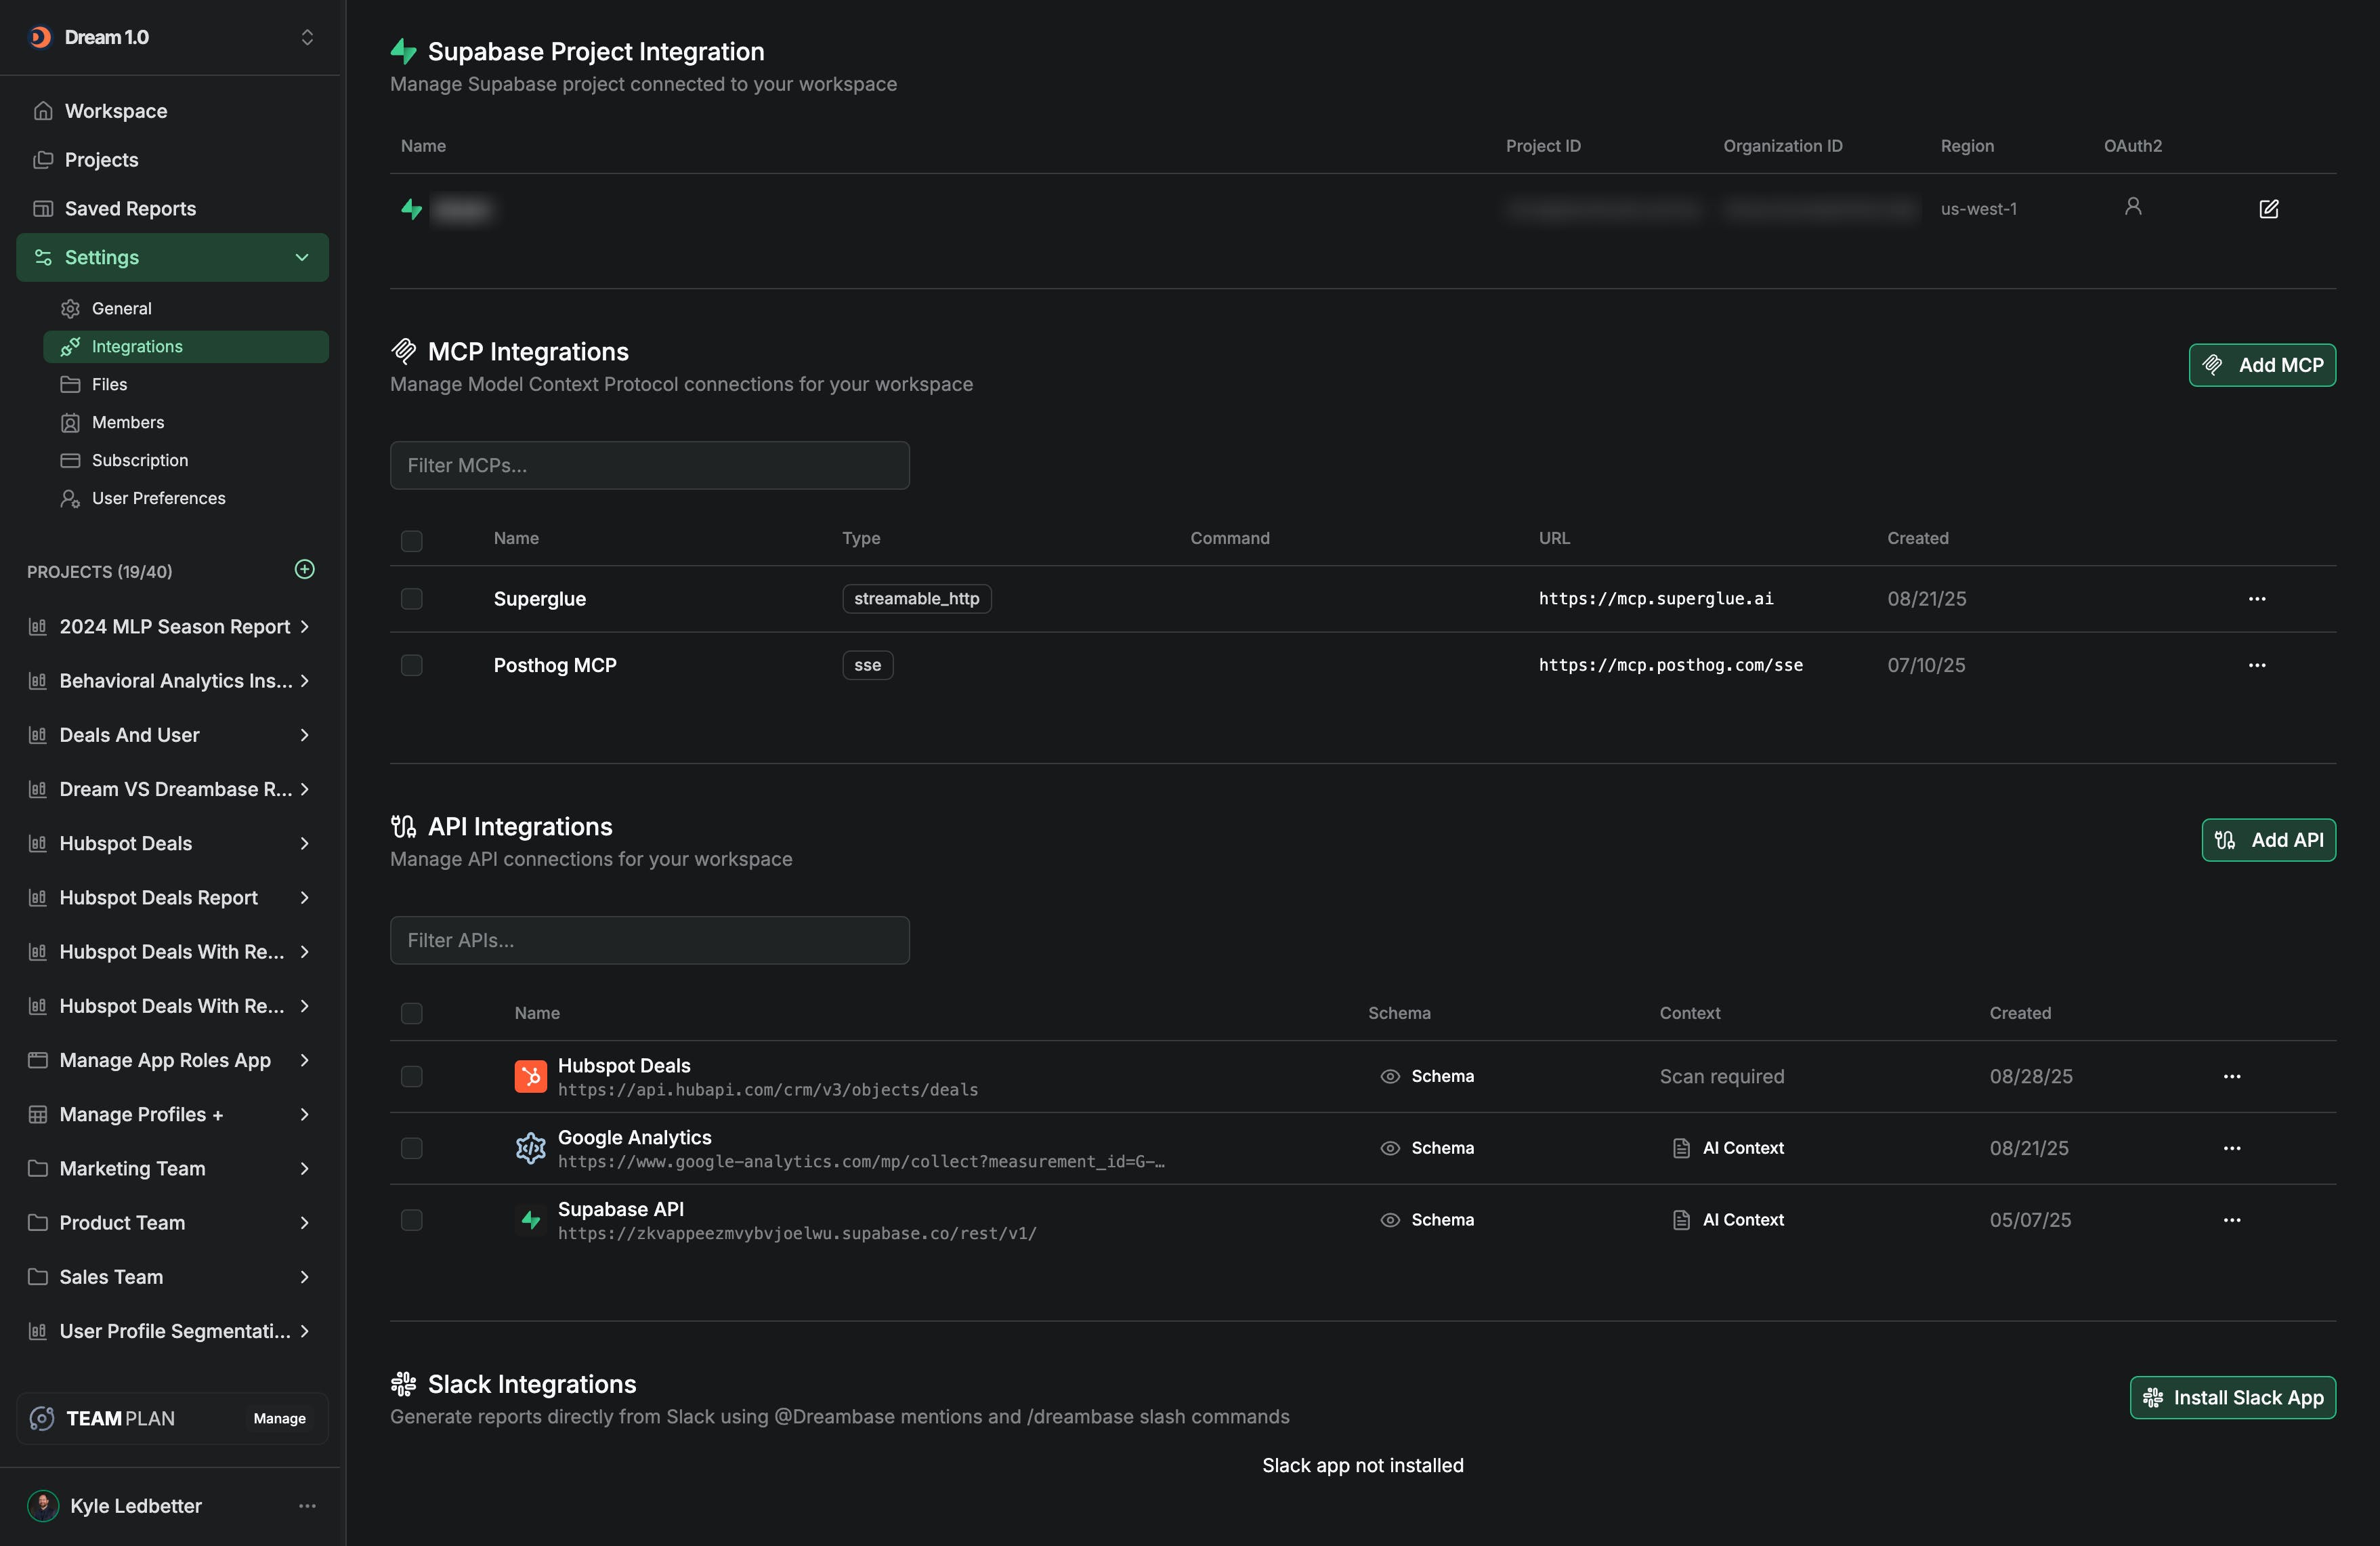Select all APIs with header checkbox

pyautogui.click(x=411, y=1014)
